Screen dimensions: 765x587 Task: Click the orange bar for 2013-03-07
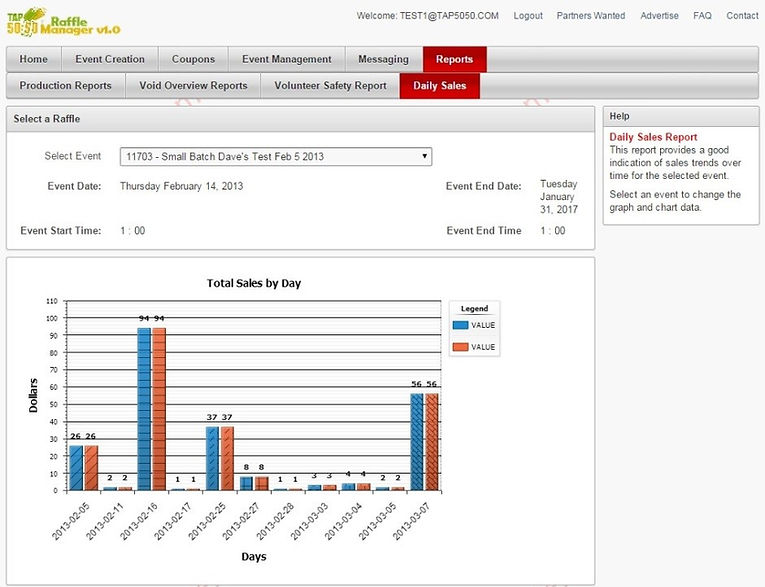pyautogui.click(x=432, y=442)
